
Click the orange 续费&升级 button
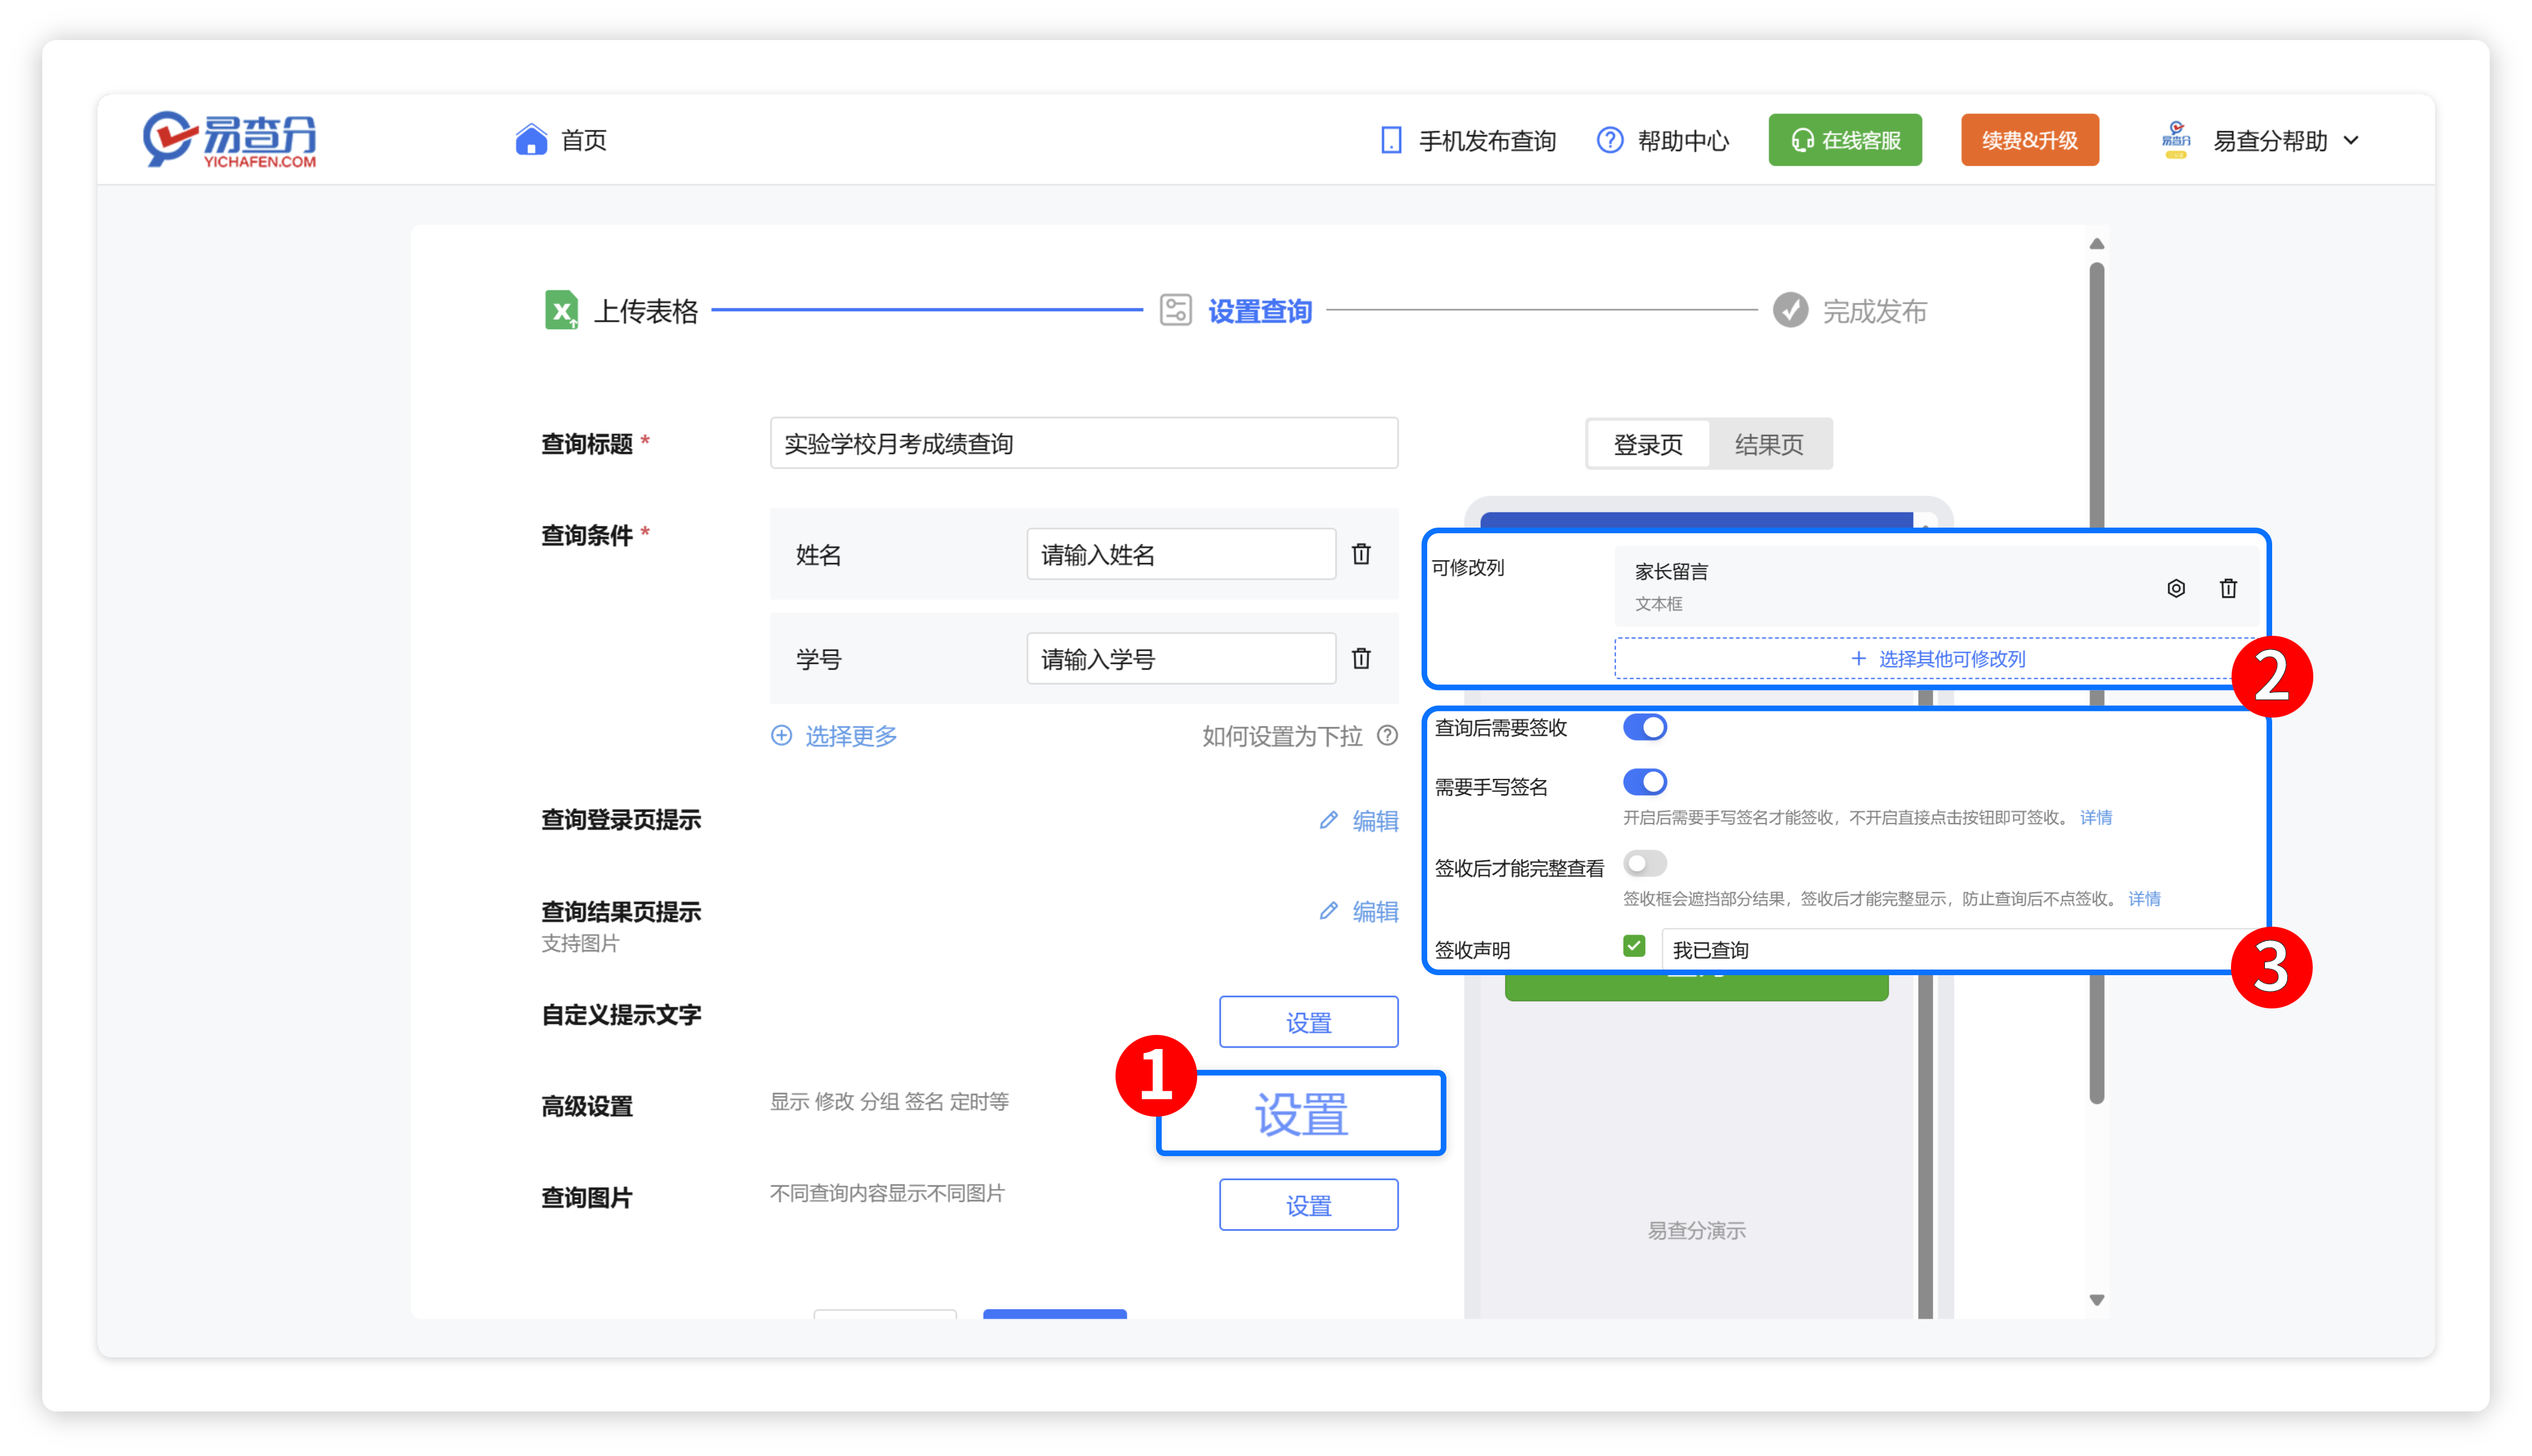coord(2029,140)
